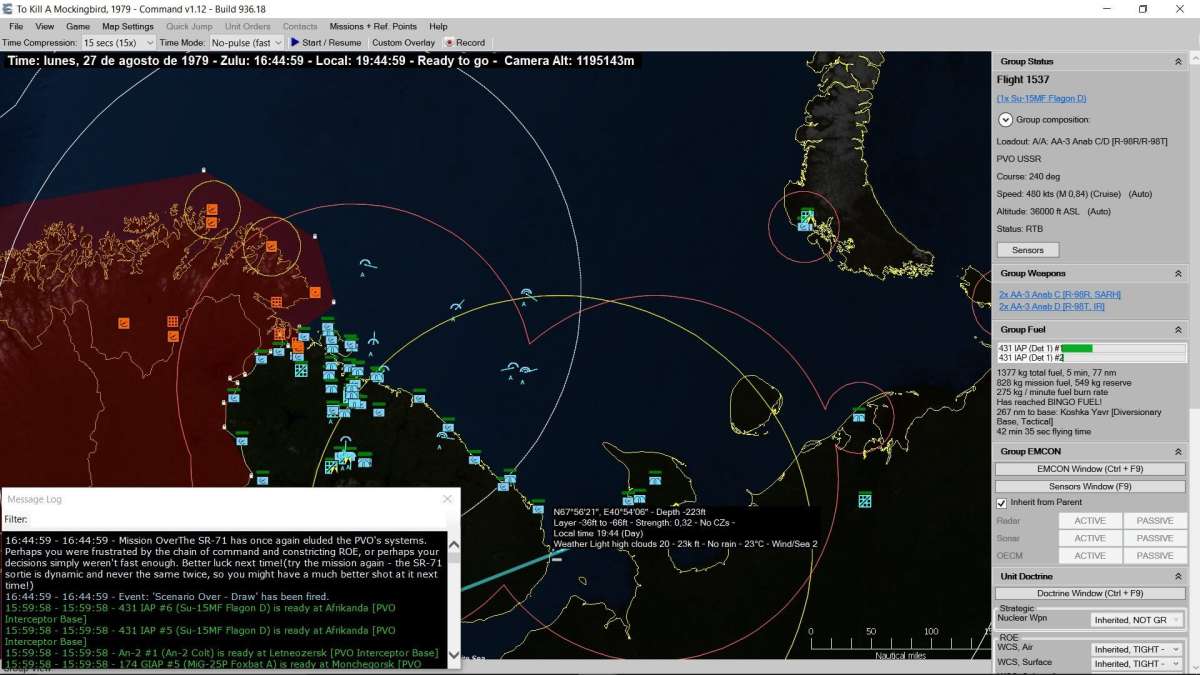Click Start / Resume play button
This screenshot has width=1200, height=675.
(x=326, y=43)
